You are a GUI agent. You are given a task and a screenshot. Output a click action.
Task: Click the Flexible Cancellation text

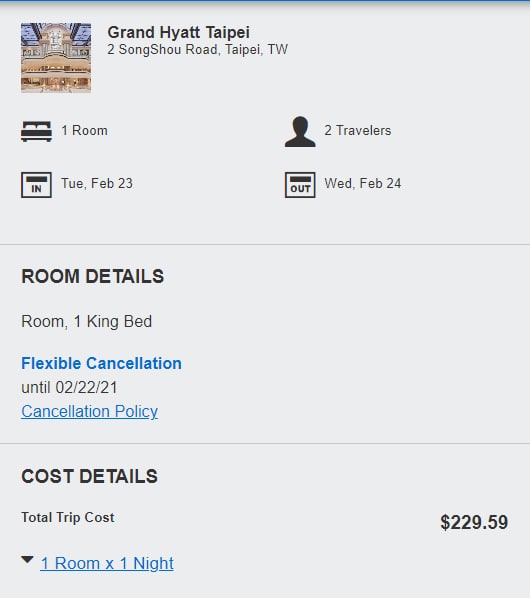click(101, 363)
